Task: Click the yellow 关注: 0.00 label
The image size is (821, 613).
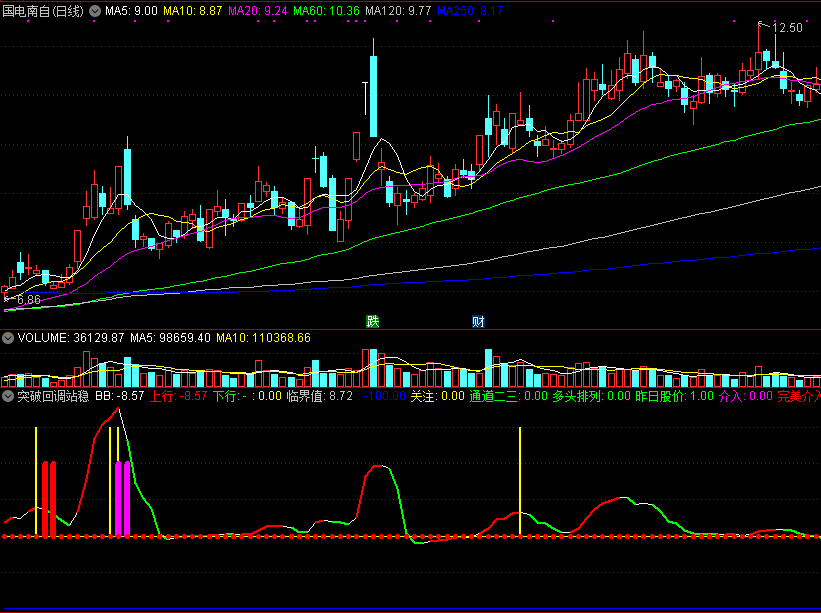Action: (x=437, y=396)
